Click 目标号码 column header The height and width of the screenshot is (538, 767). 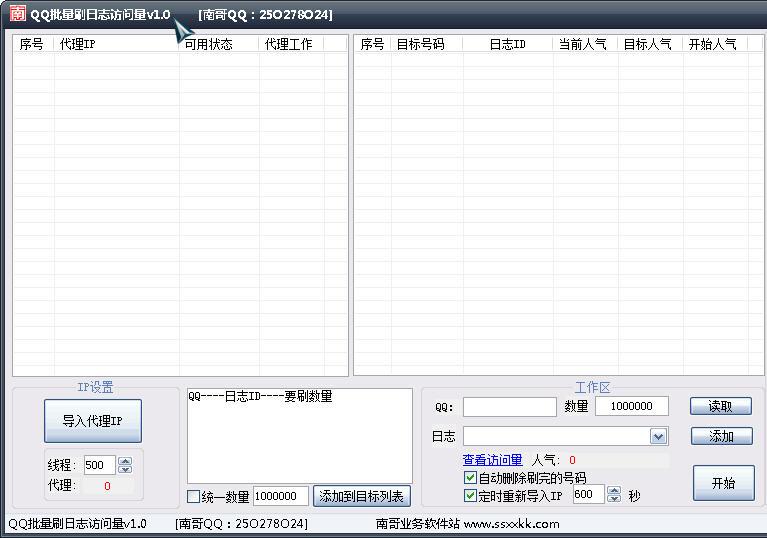pyautogui.click(x=427, y=44)
